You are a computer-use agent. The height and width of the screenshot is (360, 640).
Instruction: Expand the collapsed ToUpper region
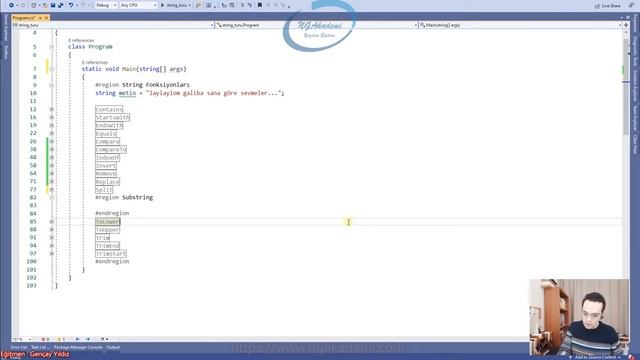pos(52,230)
